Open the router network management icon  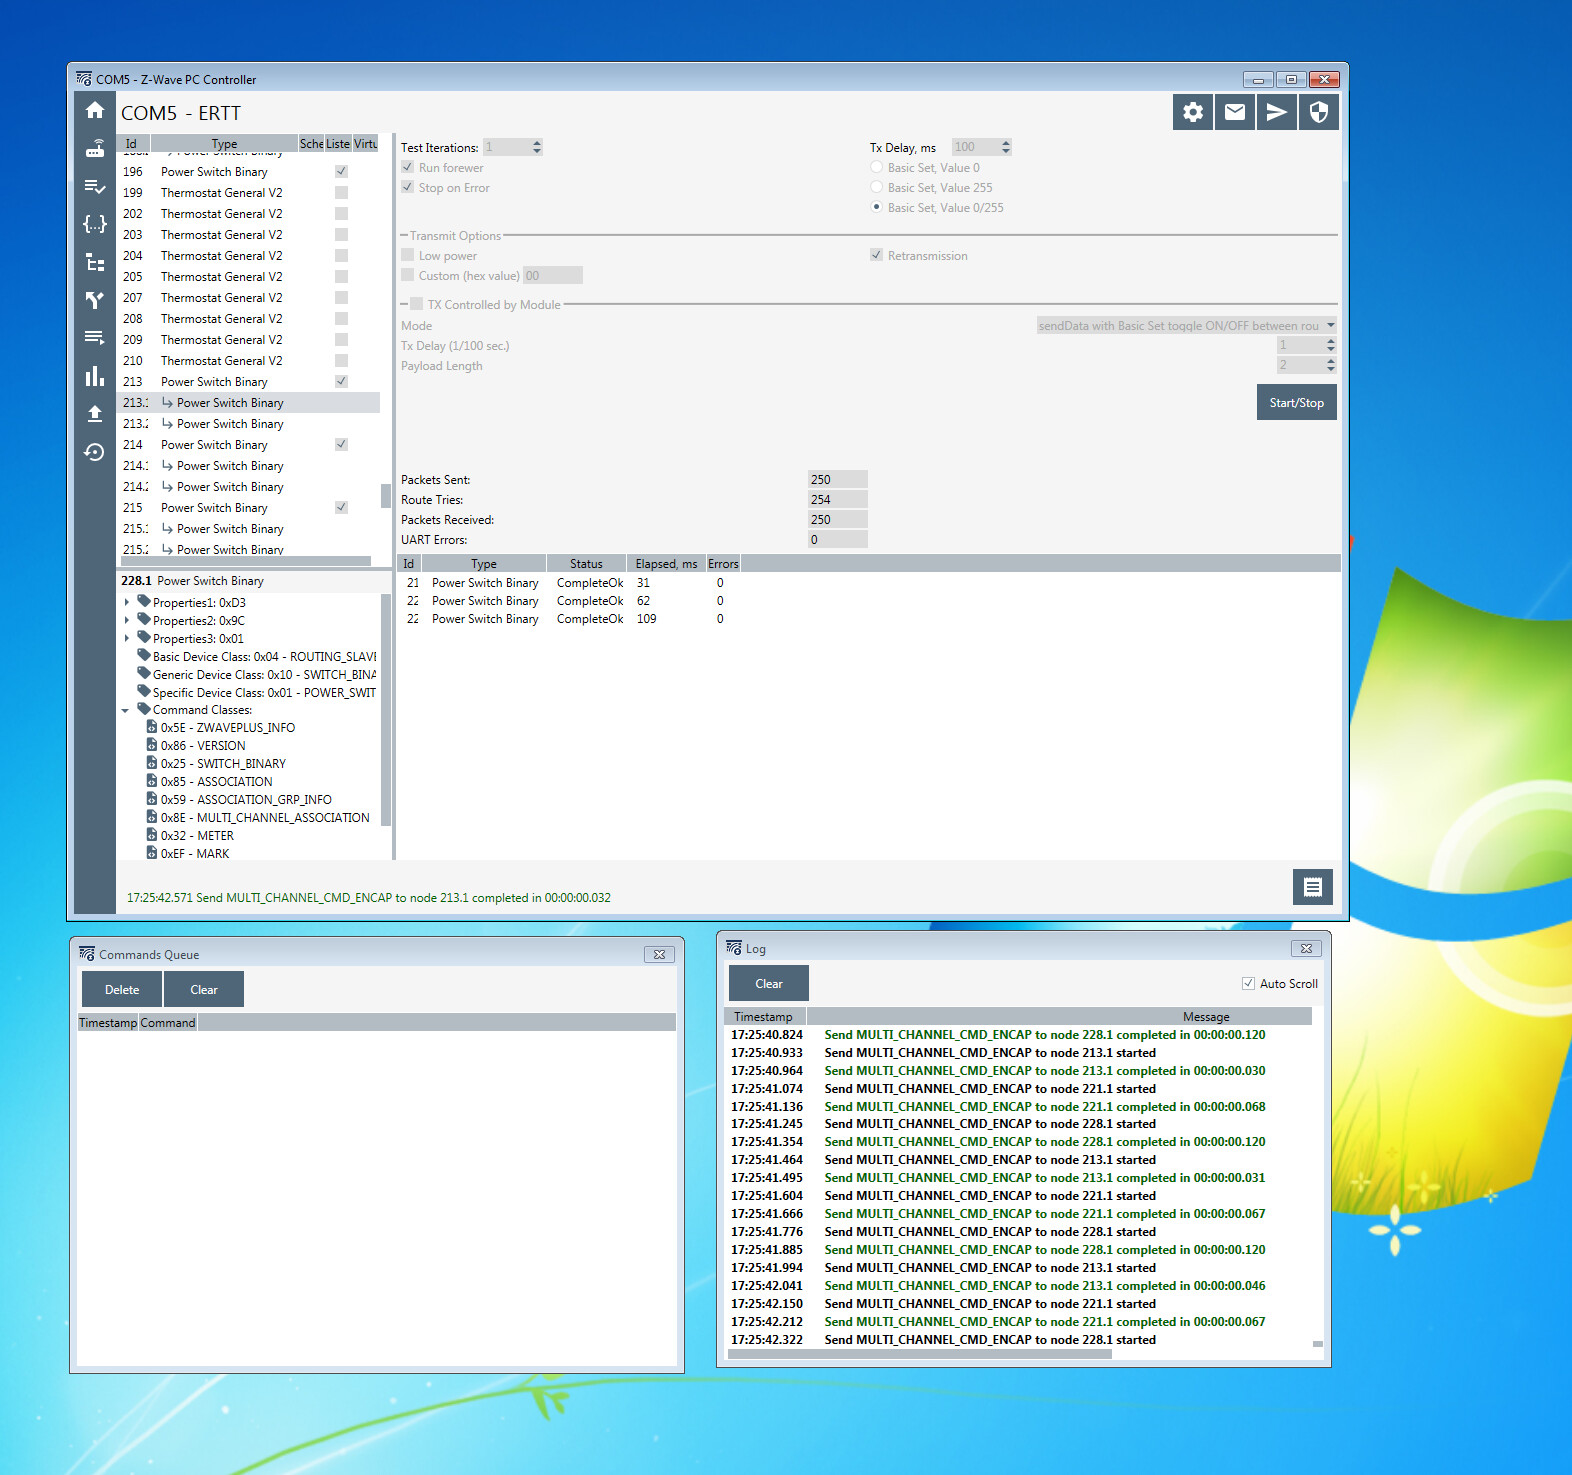pos(95,149)
